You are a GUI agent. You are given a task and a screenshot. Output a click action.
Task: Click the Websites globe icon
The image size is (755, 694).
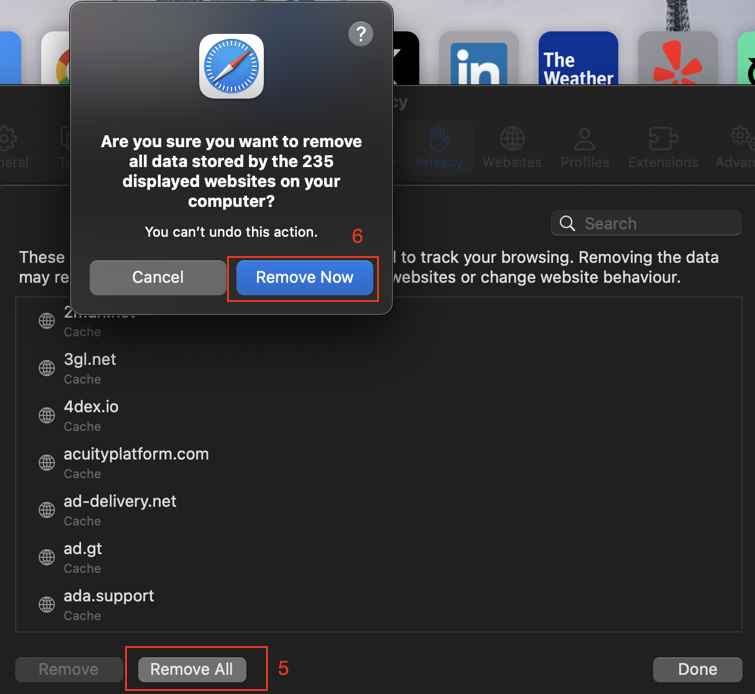[x=512, y=139]
